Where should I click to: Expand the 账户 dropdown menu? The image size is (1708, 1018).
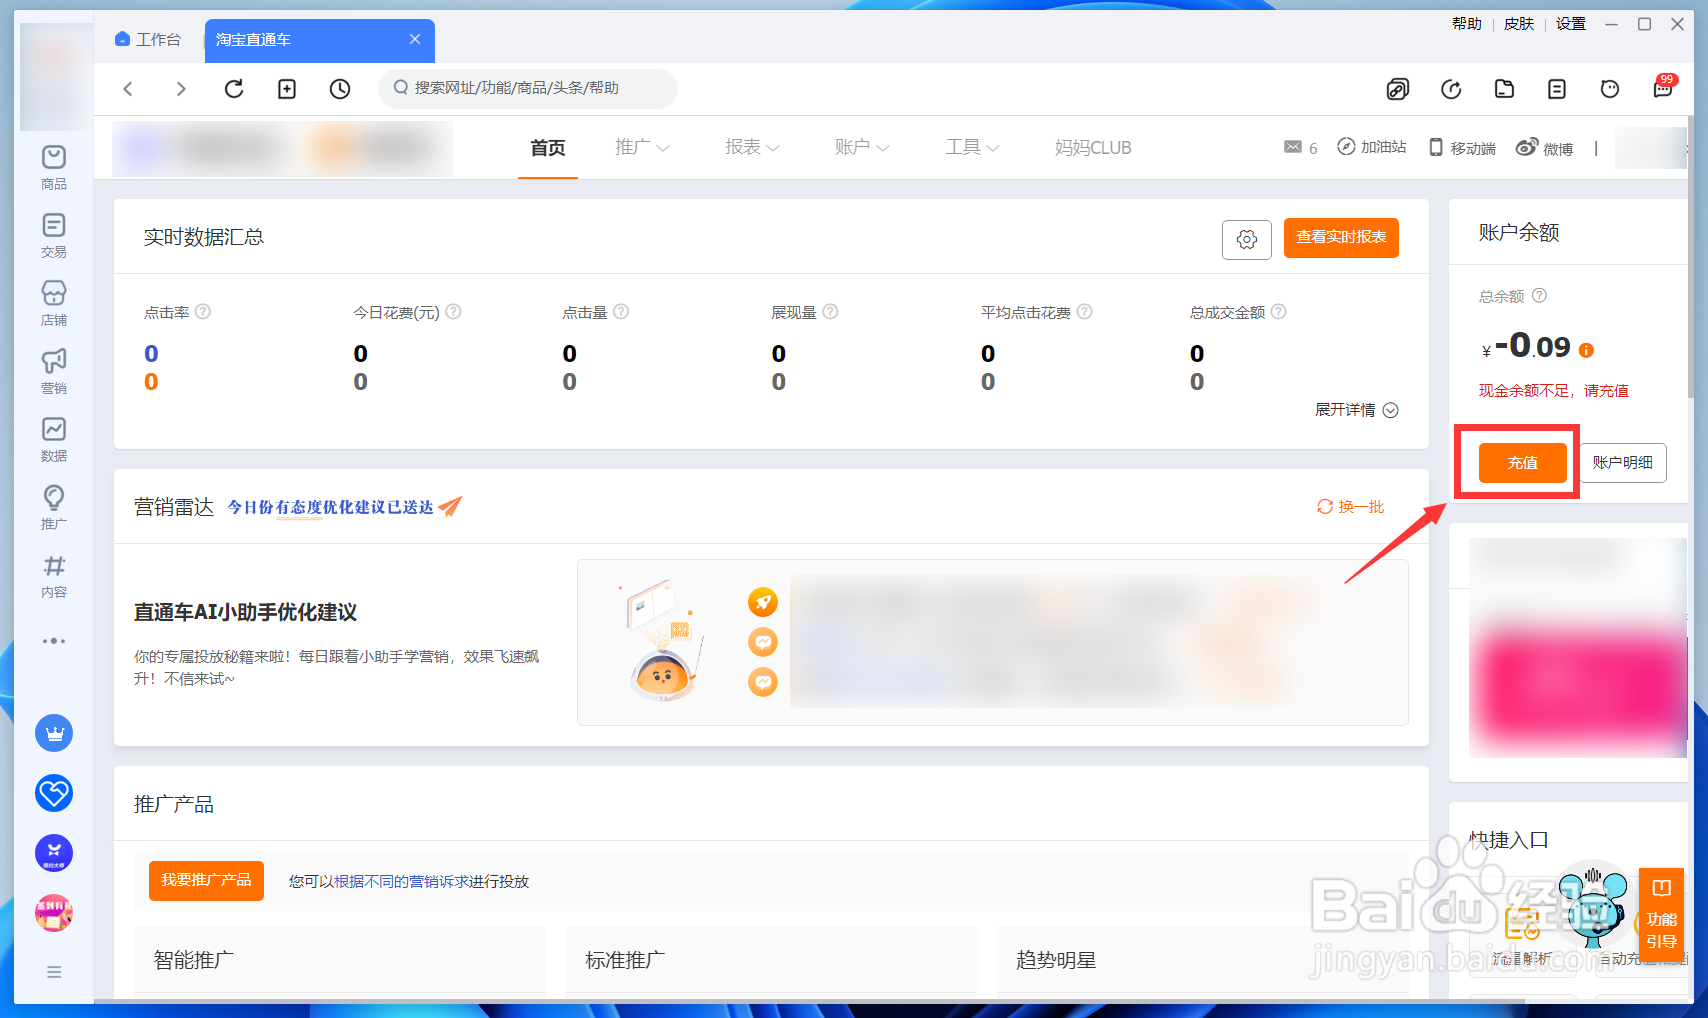(862, 147)
